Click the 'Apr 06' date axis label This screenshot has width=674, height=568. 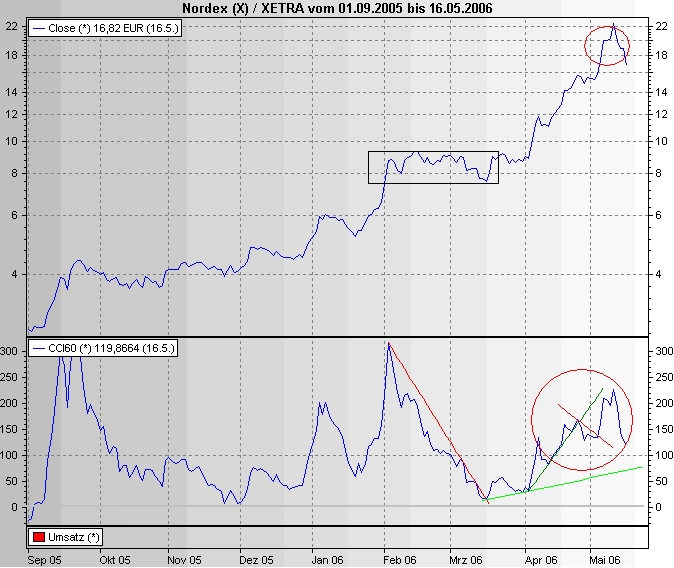coord(541,560)
